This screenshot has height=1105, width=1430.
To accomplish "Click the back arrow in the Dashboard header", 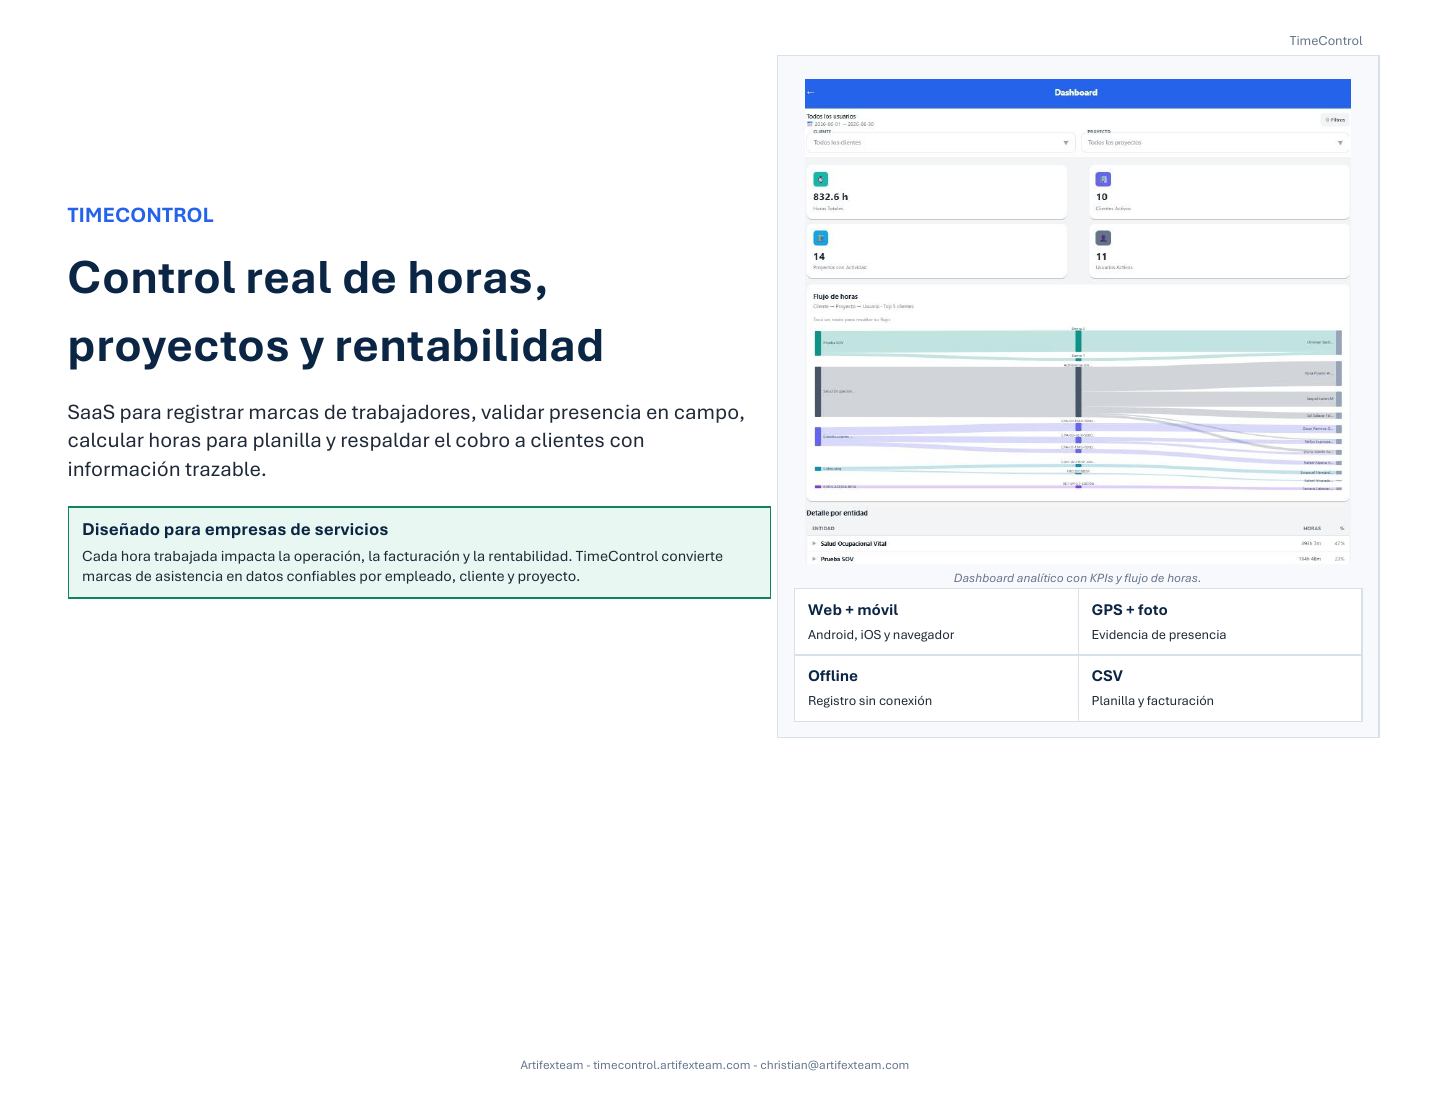I will point(811,93).
